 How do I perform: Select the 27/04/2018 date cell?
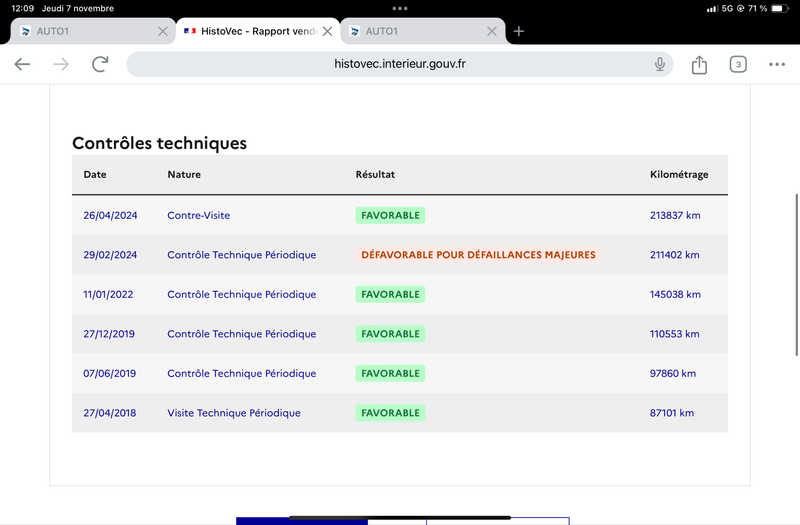tap(110, 413)
